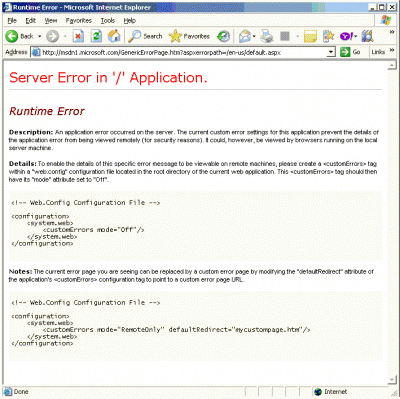Expand the dropdown next to the grey Edit icon

[297, 36]
